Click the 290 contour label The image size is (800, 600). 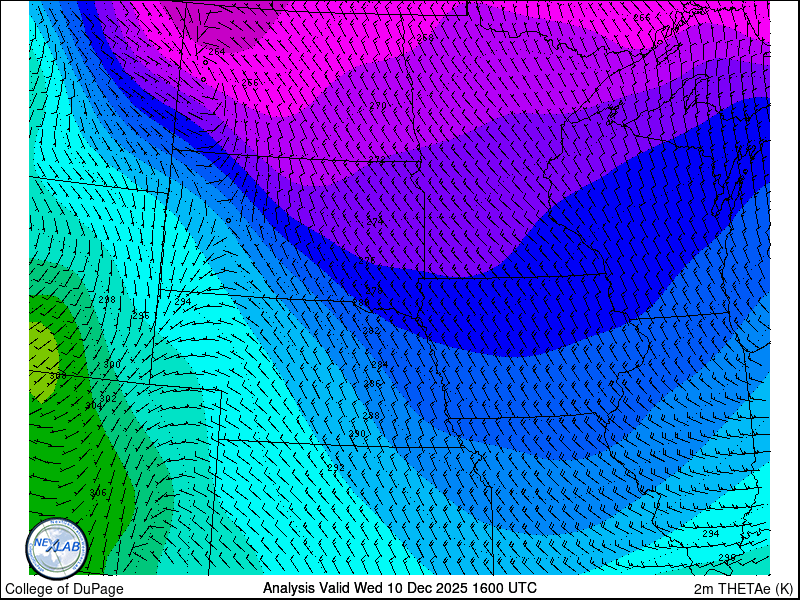point(357,433)
